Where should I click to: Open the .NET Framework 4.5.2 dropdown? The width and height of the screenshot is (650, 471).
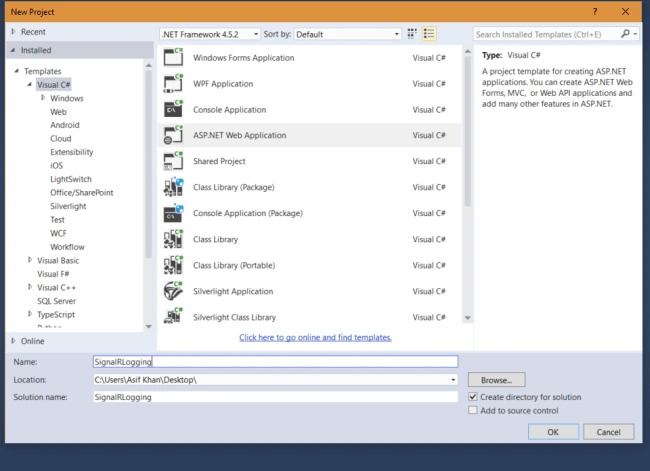click(210, 34)
